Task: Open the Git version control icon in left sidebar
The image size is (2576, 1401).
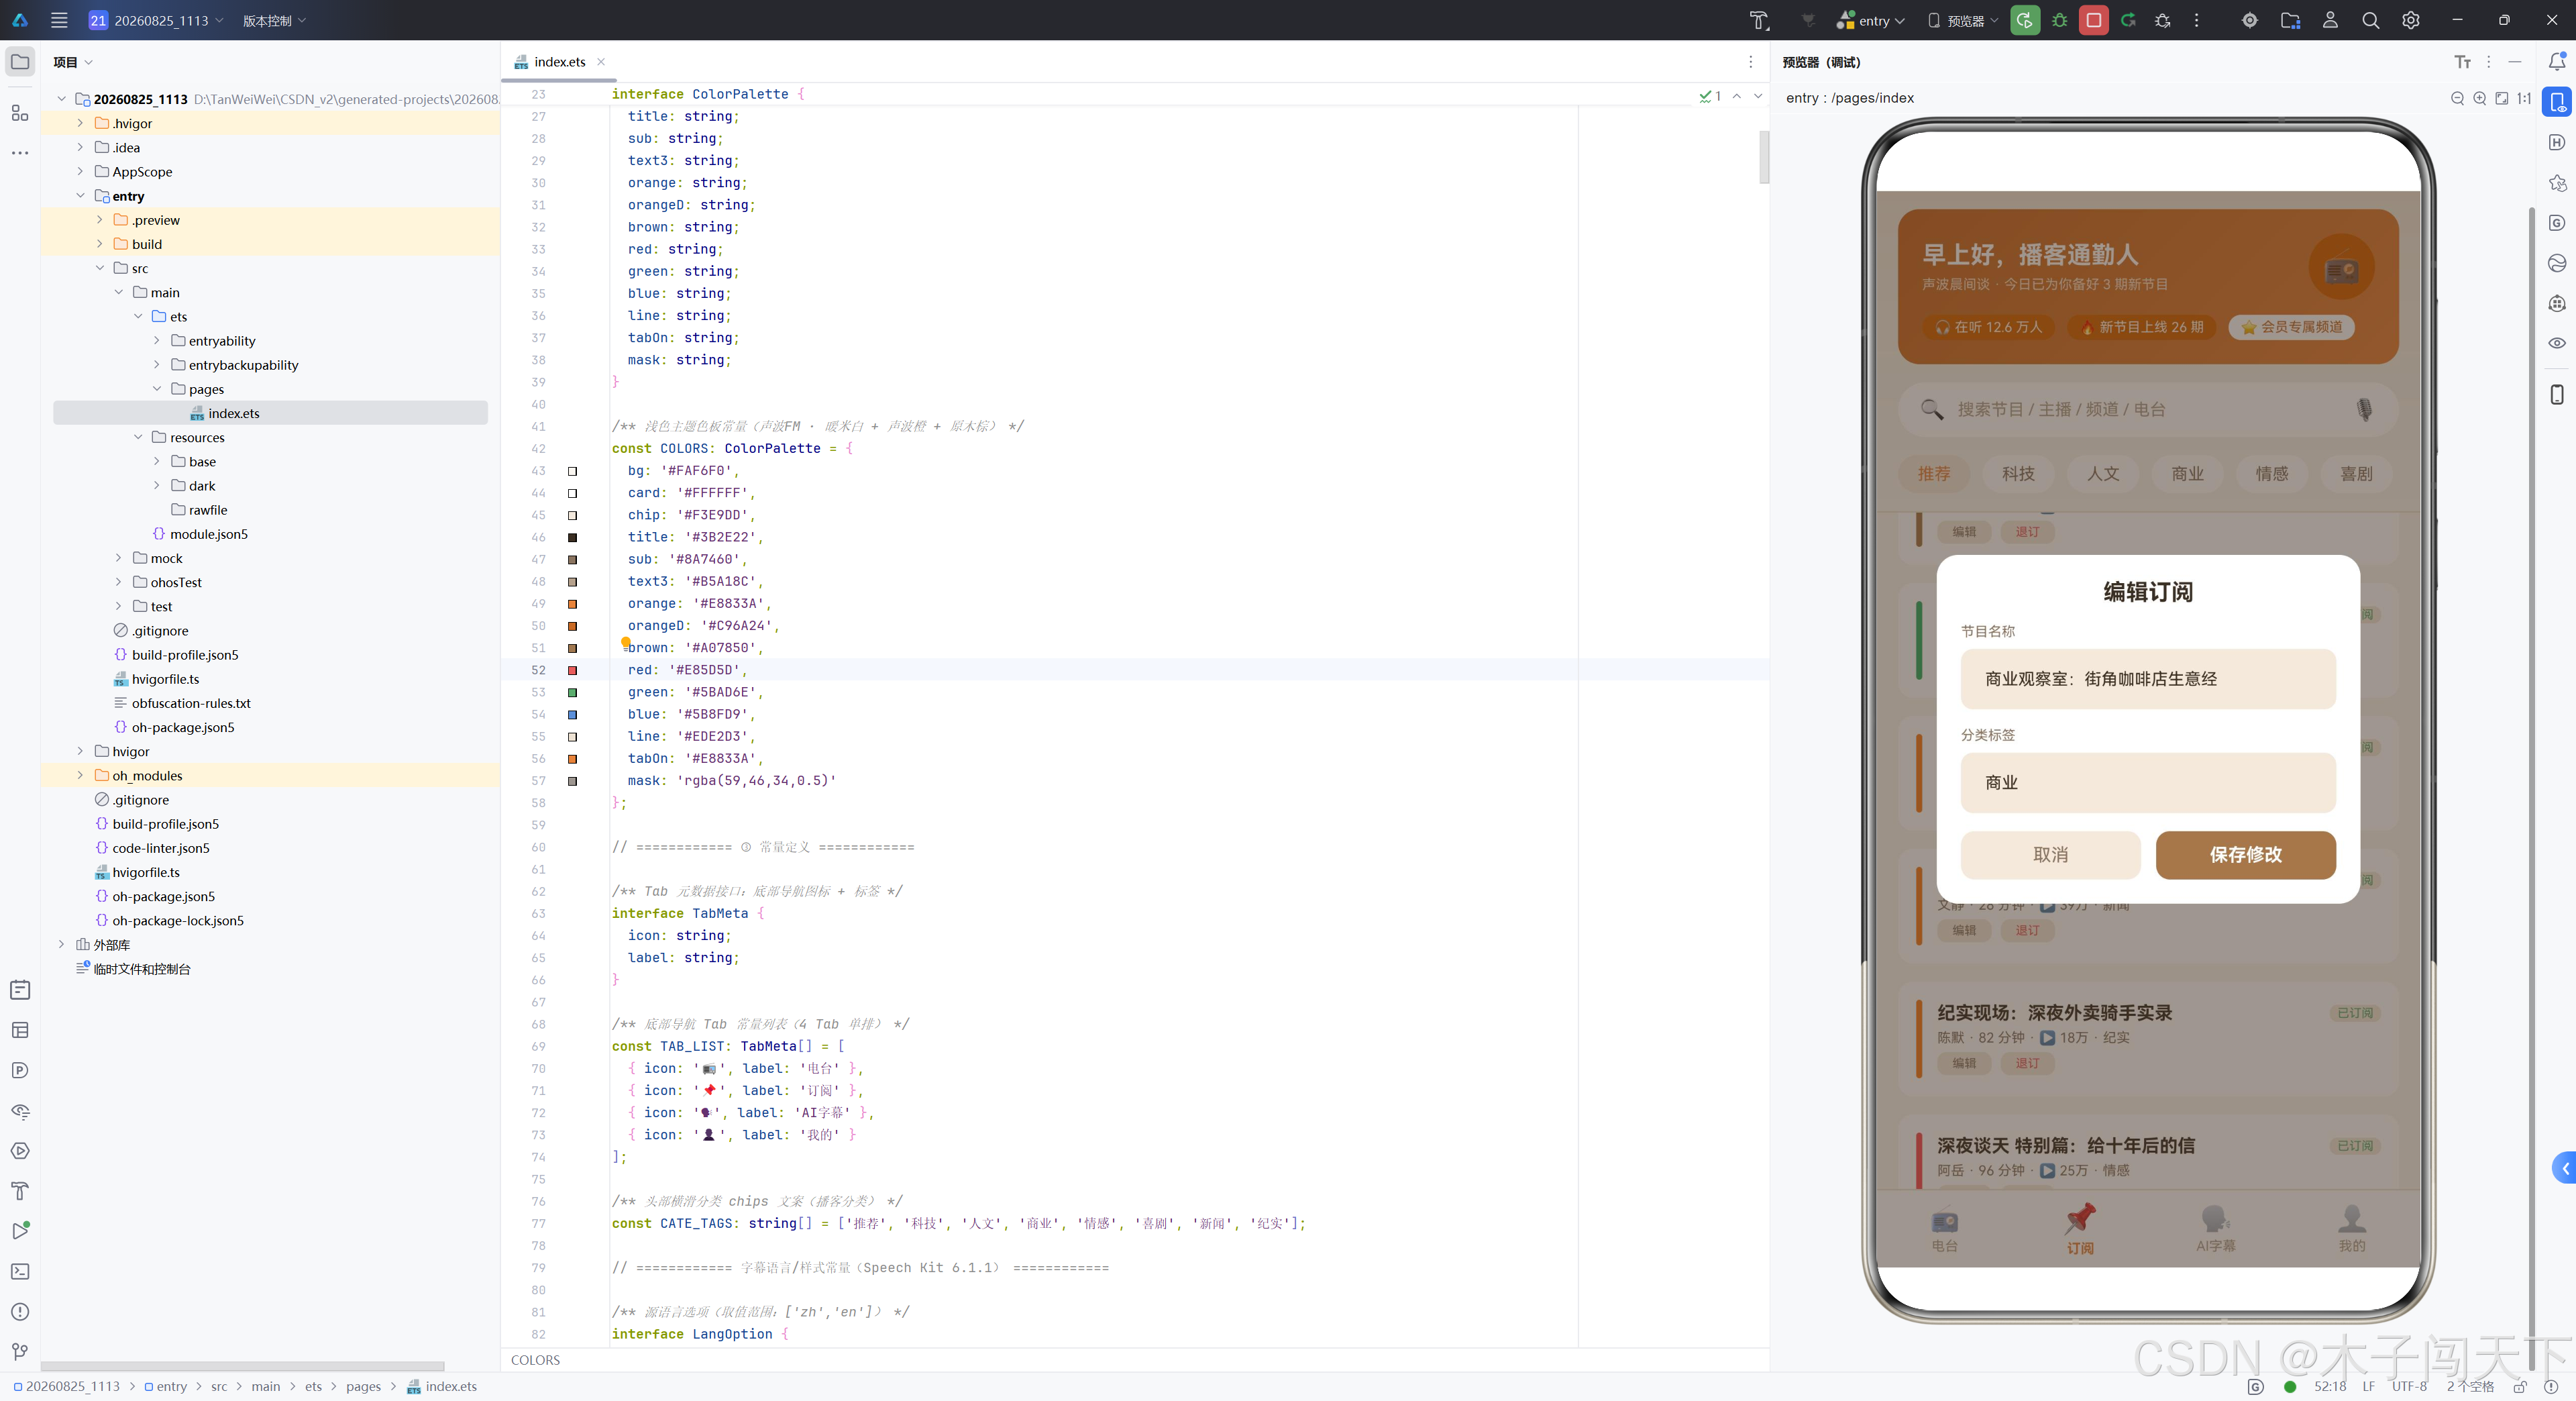Action: click(x=20, y=1352)
